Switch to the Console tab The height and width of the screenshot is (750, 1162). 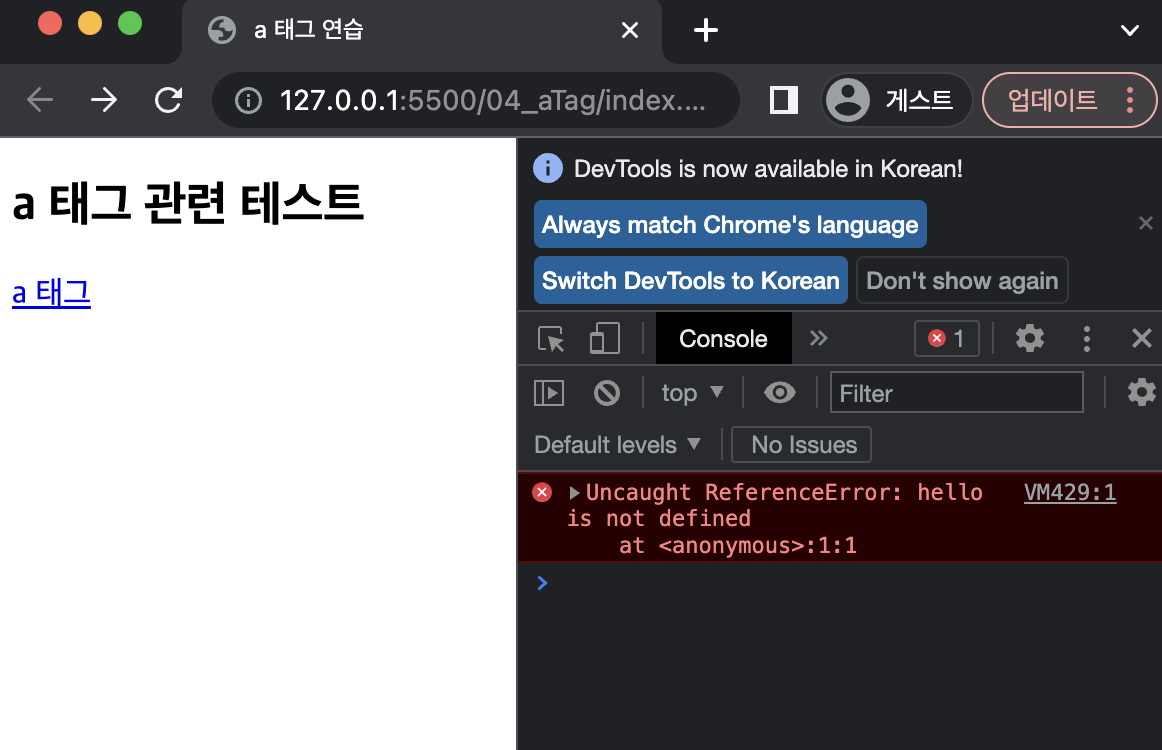pos(723,339)
